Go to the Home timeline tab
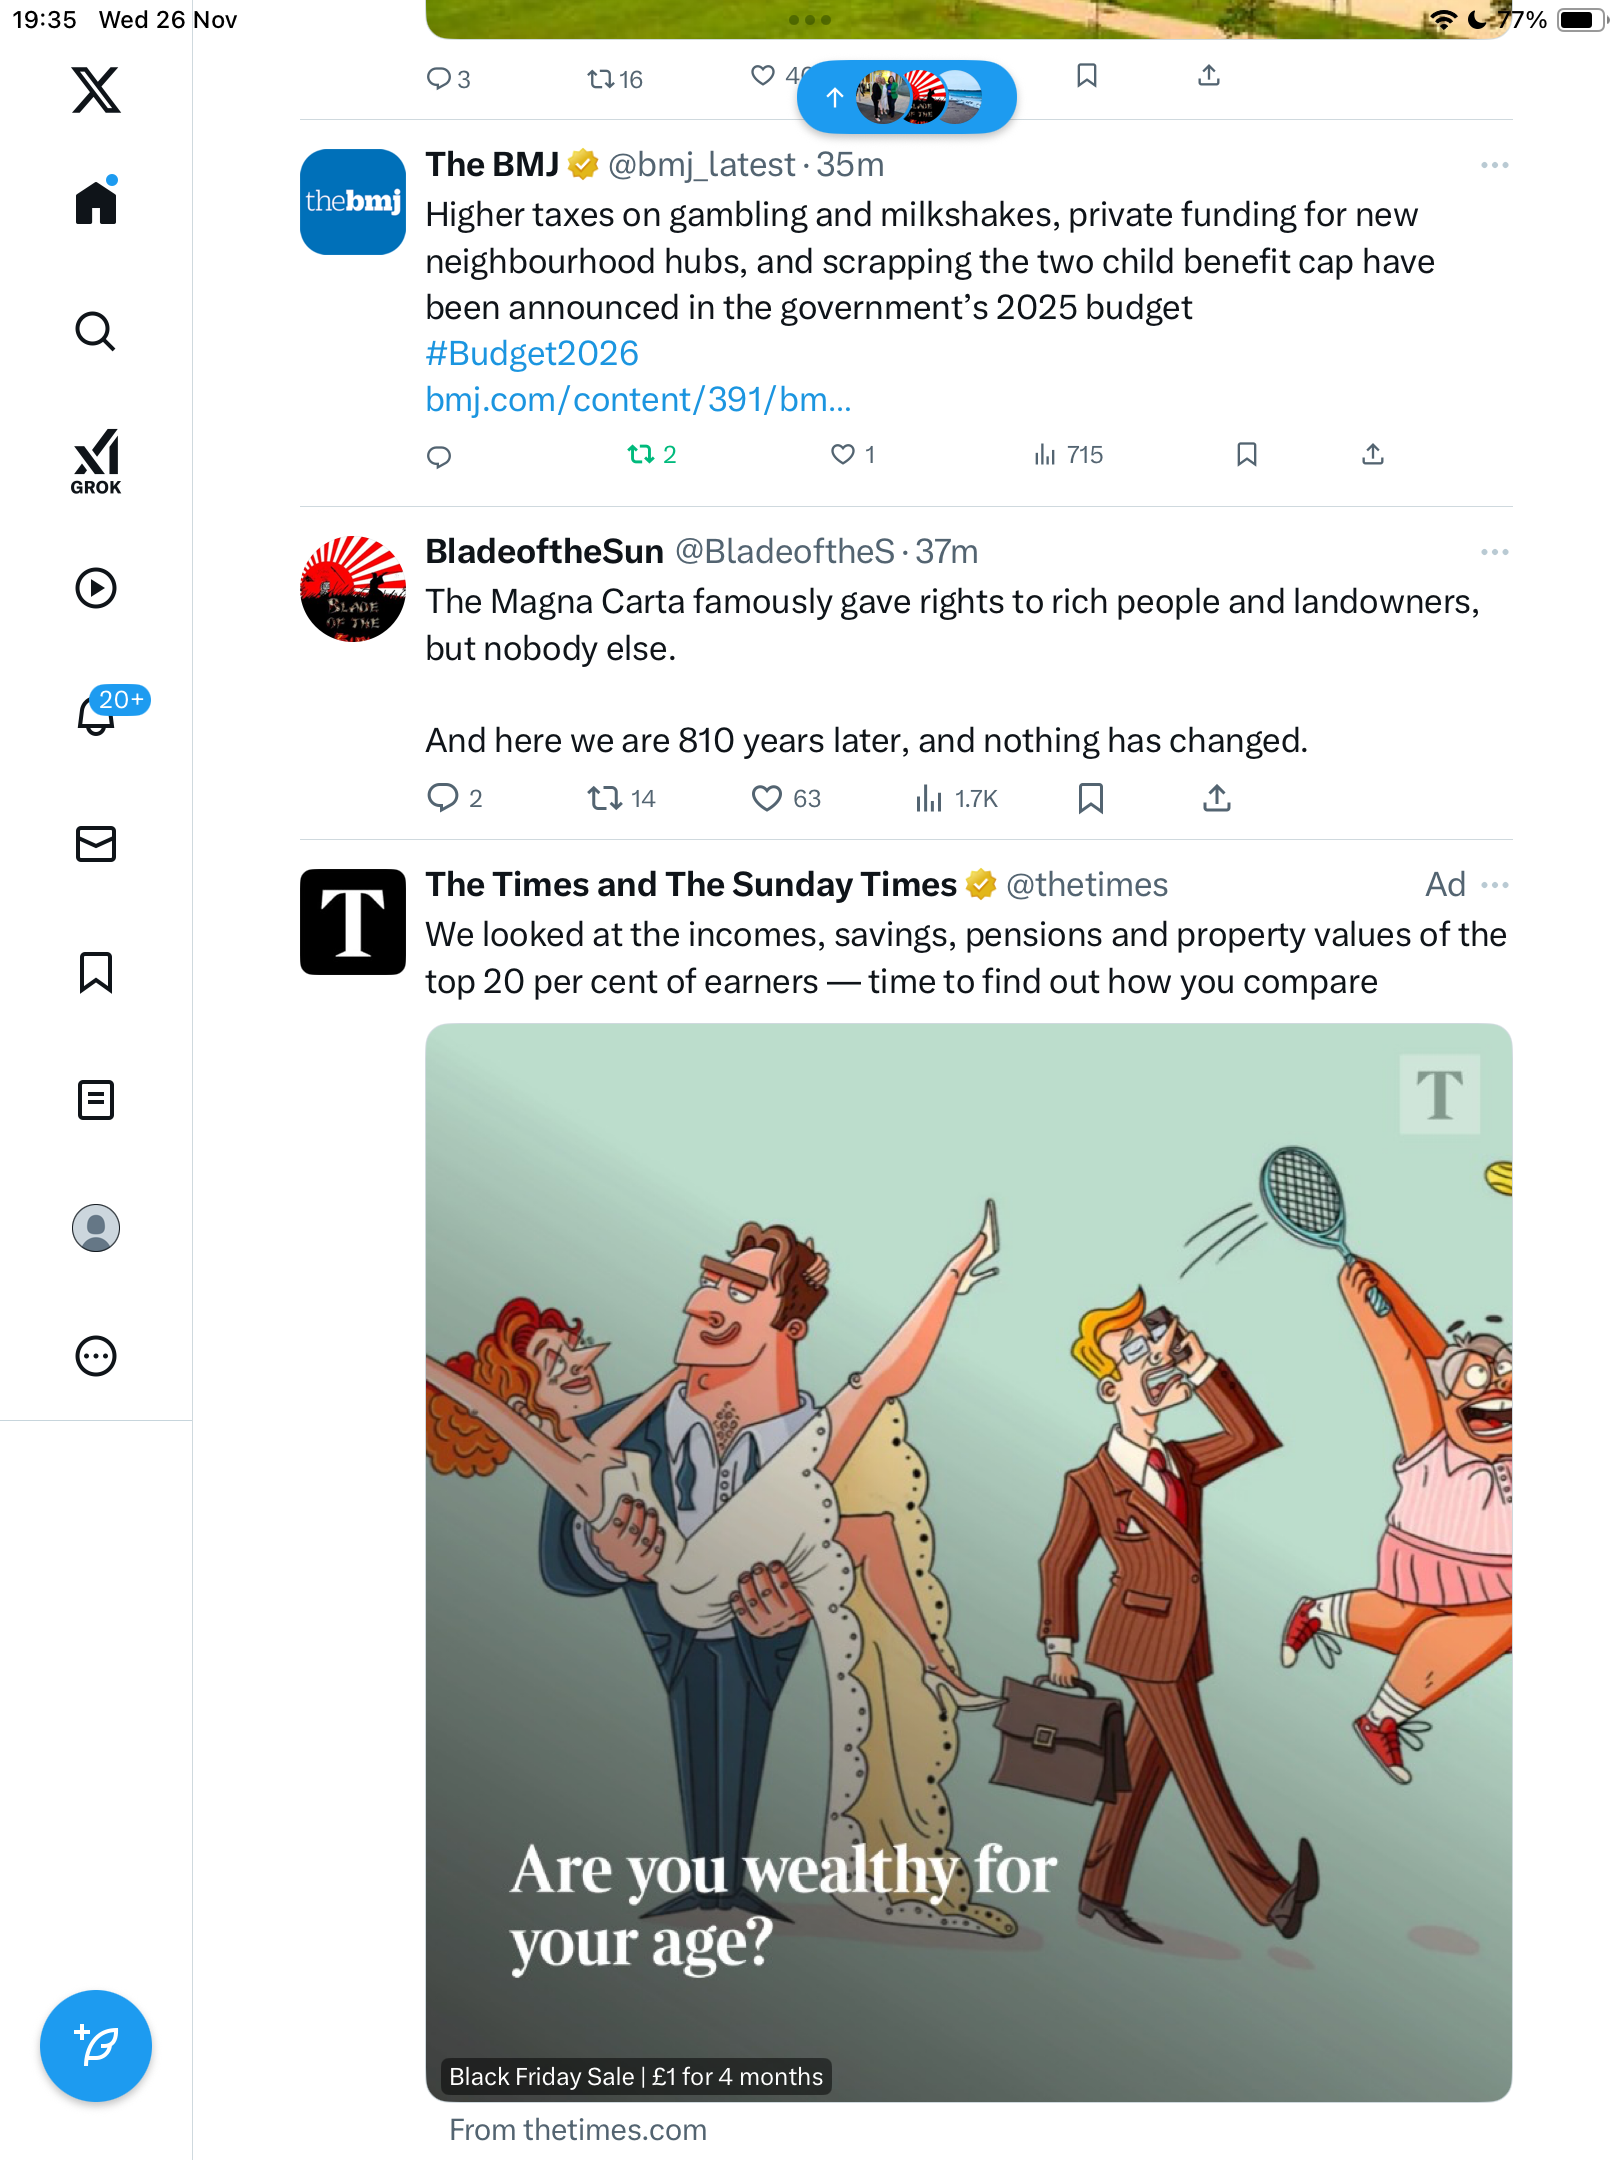 [96, 204]
